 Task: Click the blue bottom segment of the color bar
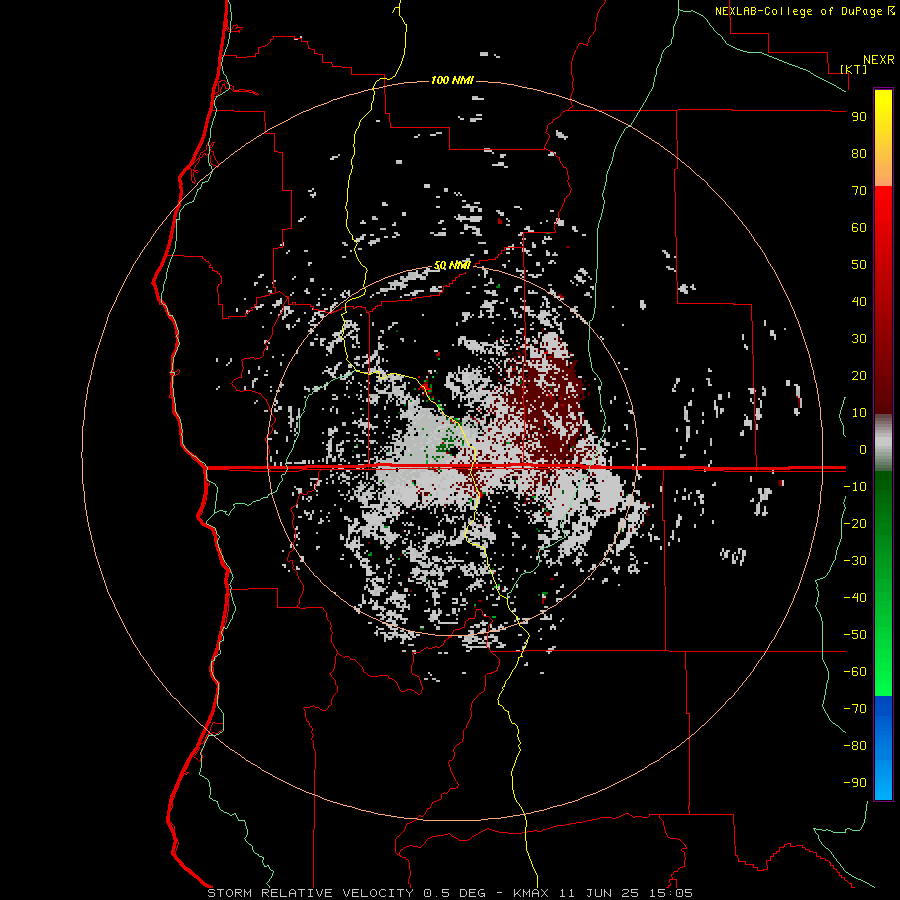[x=883, y=748]
